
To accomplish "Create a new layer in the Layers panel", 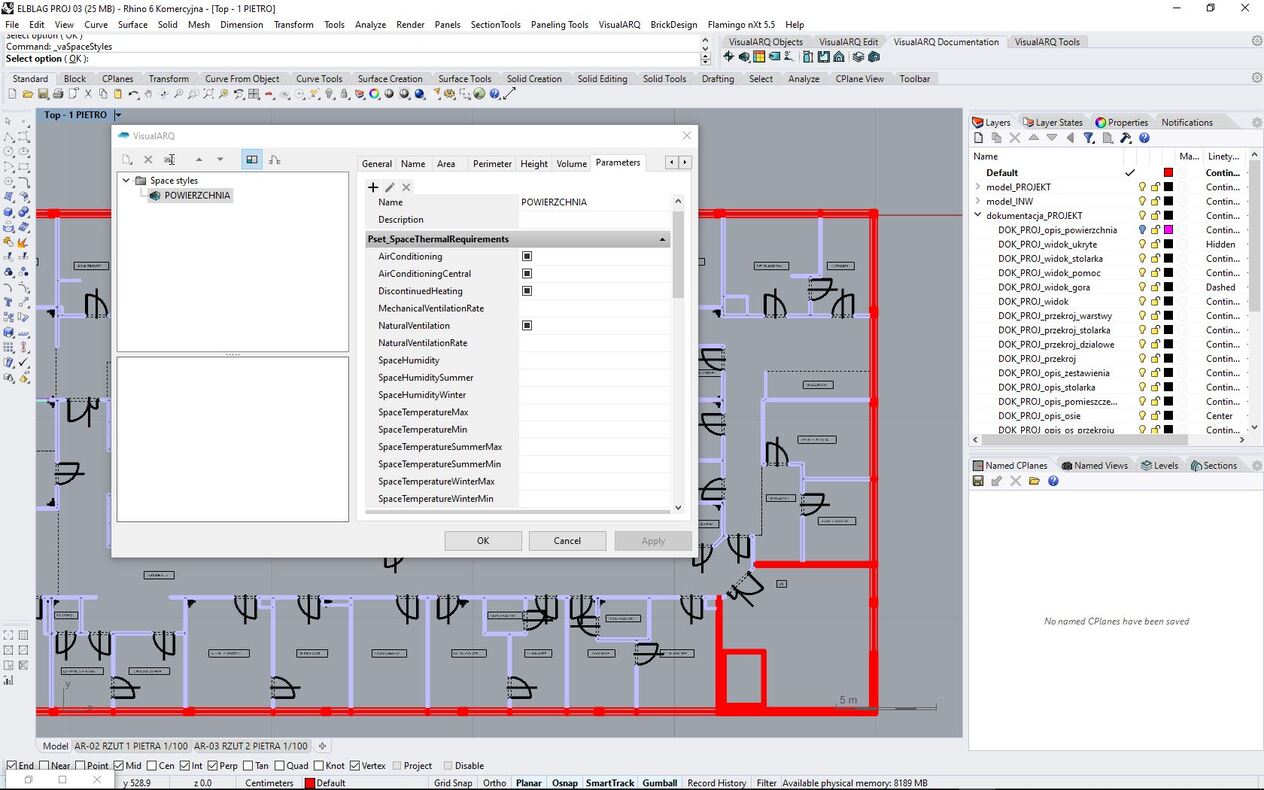I will (979, 137).
